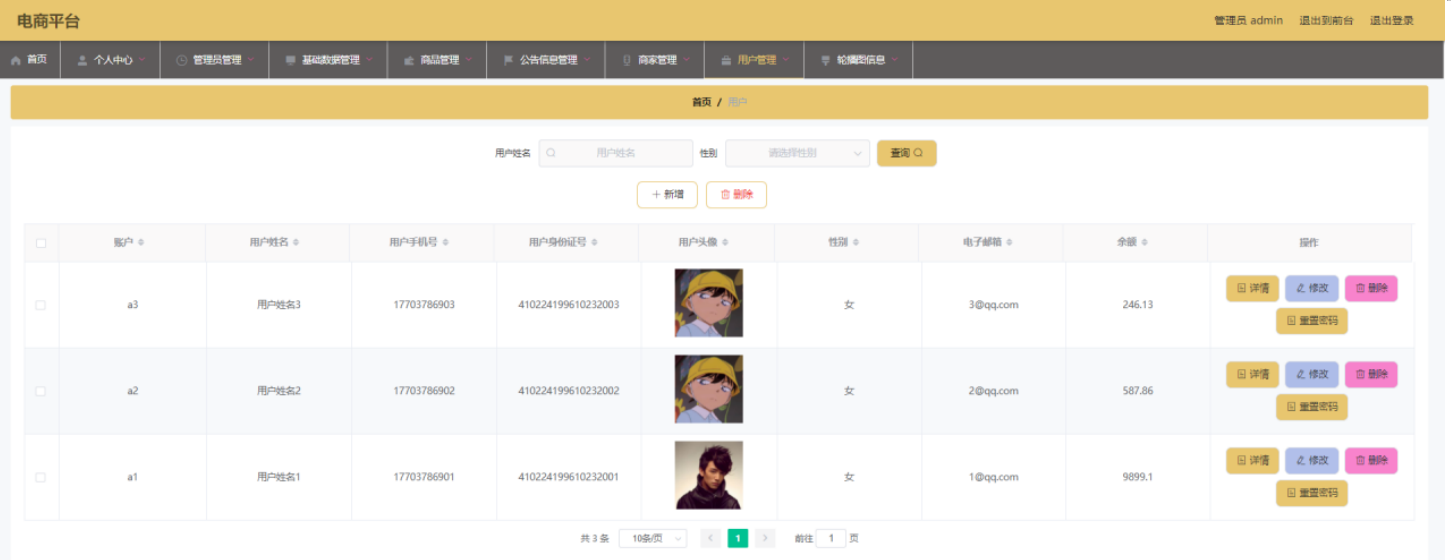Open the 用户管理 menu item
Viewport: 1451px width, 560px height.
(754, 60)
